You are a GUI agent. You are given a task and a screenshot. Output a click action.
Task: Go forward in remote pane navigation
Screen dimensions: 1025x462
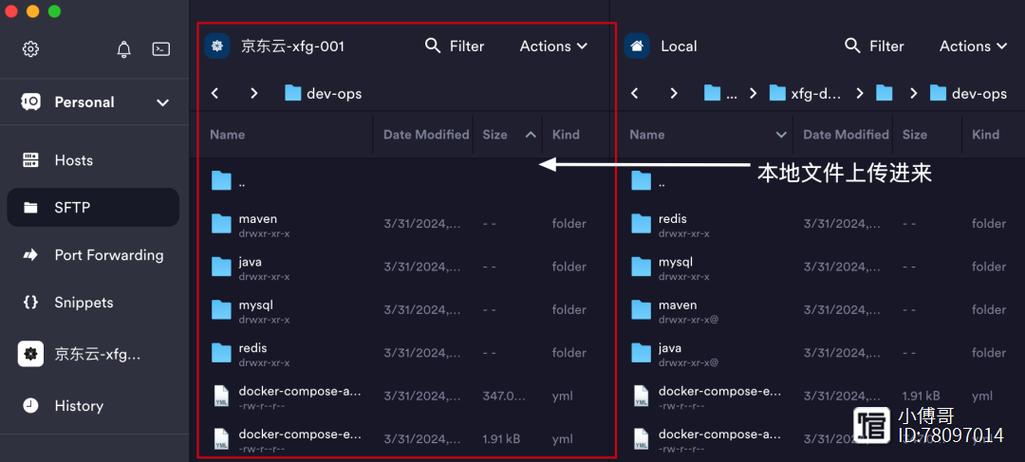click(254, 93)
